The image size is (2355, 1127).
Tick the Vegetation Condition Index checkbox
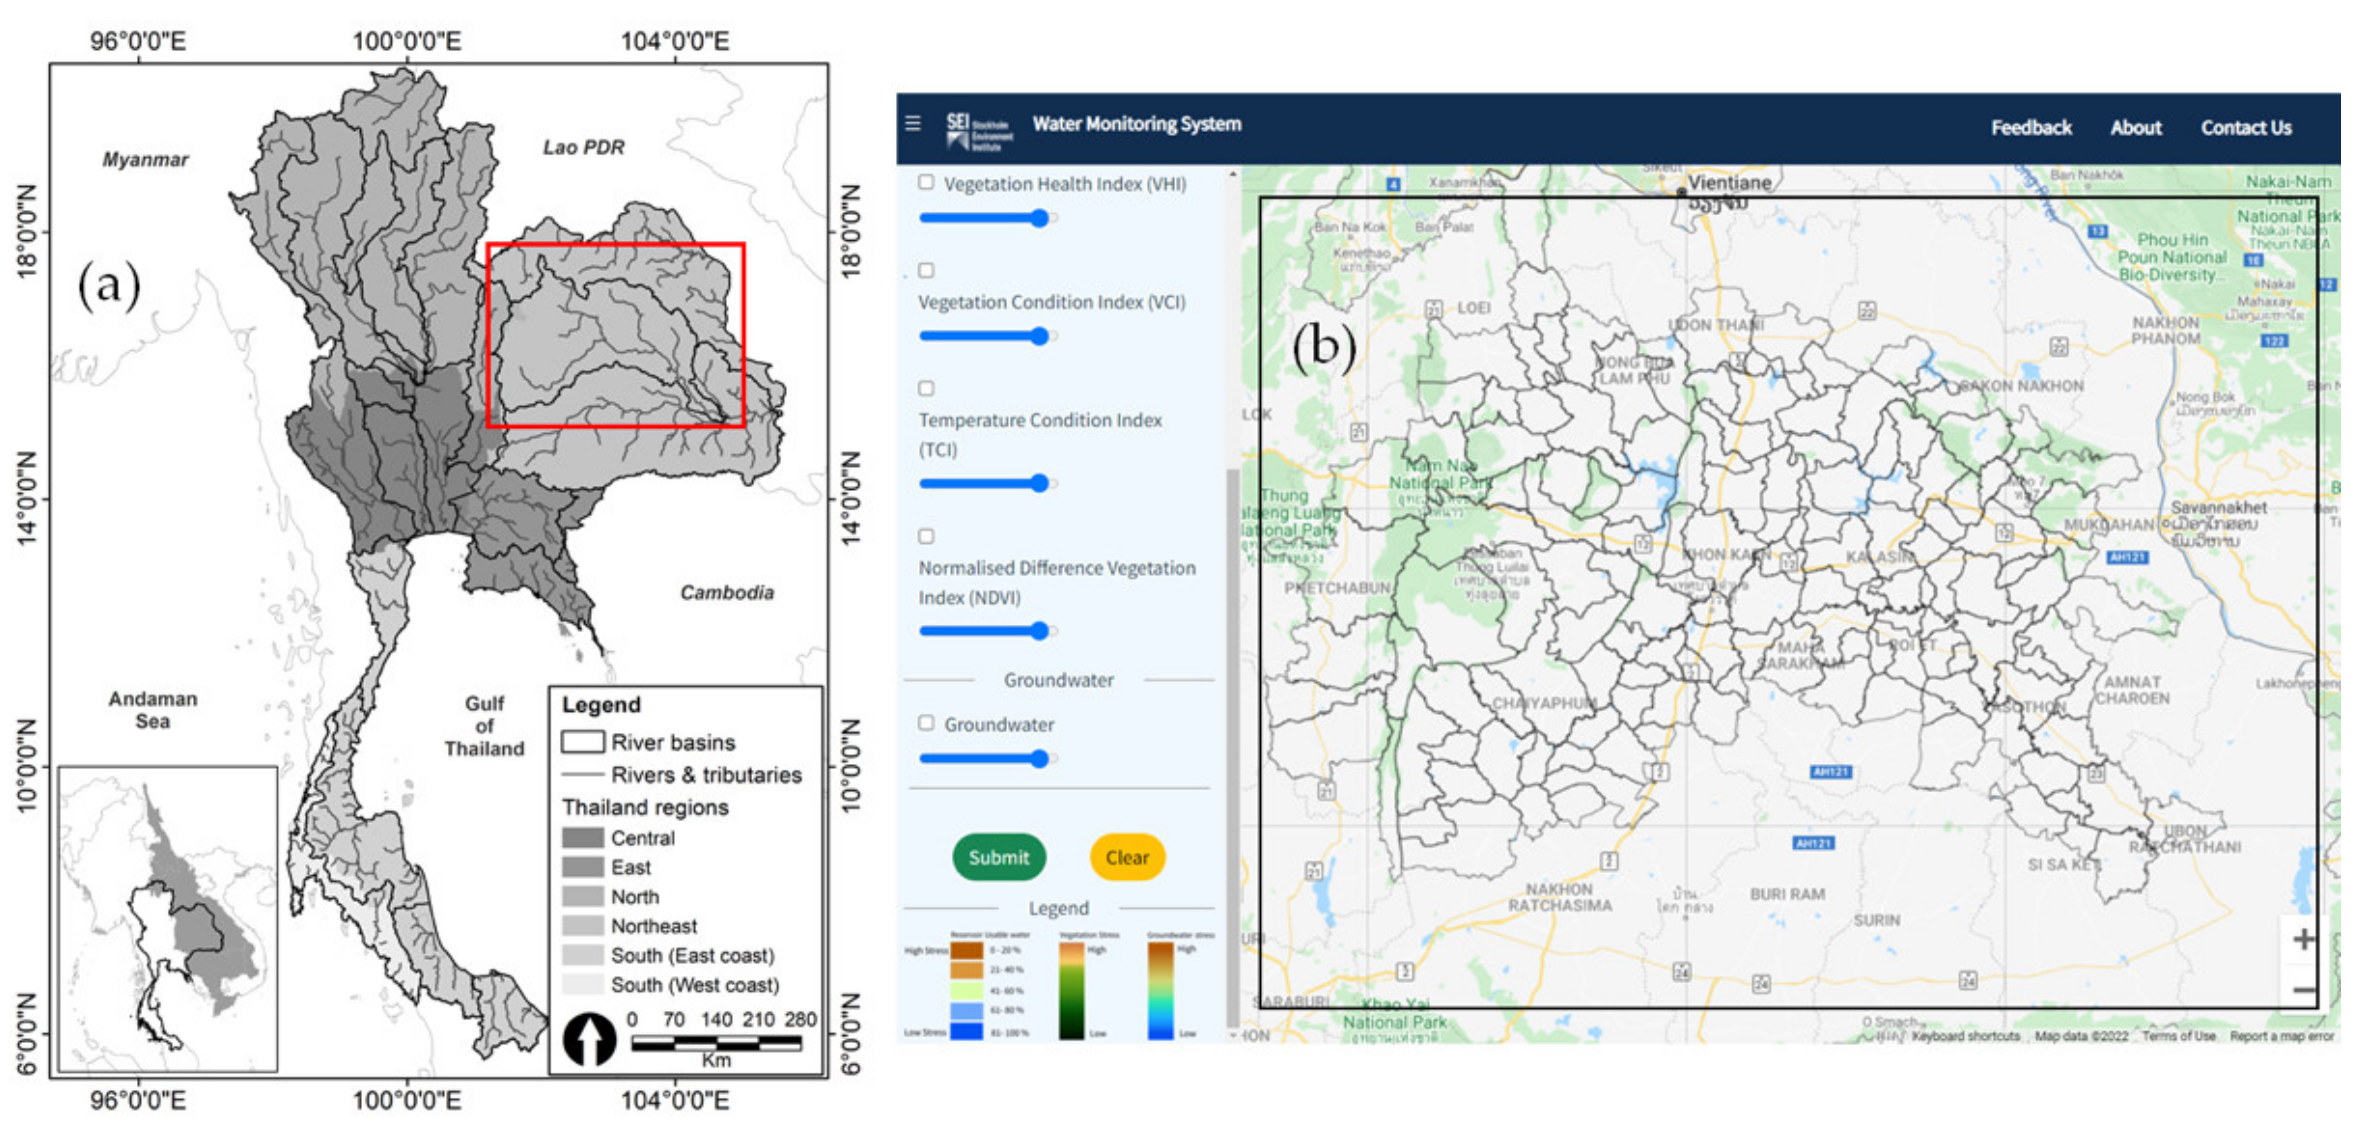tap(926, 270)
